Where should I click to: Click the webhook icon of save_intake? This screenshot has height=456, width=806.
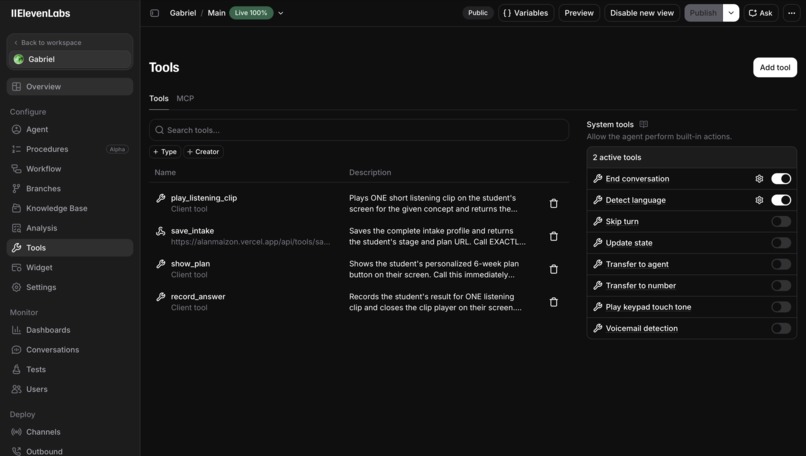pyautogui.click(x=161, y=231)
